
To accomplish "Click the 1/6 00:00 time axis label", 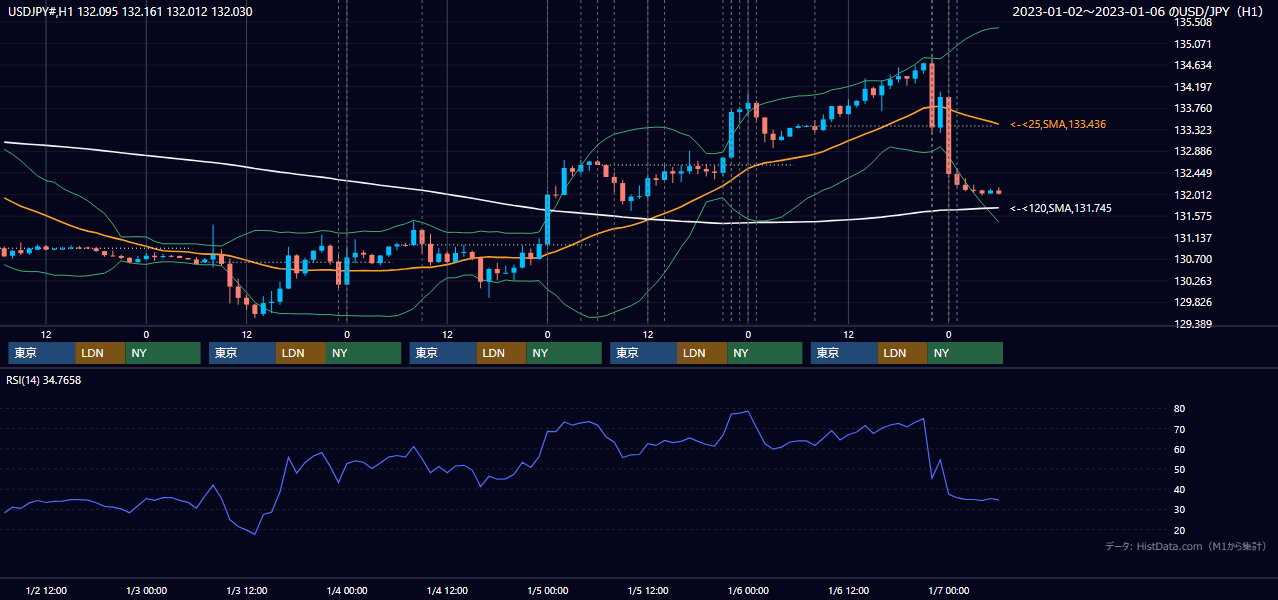I will click(x=748, y=591).
